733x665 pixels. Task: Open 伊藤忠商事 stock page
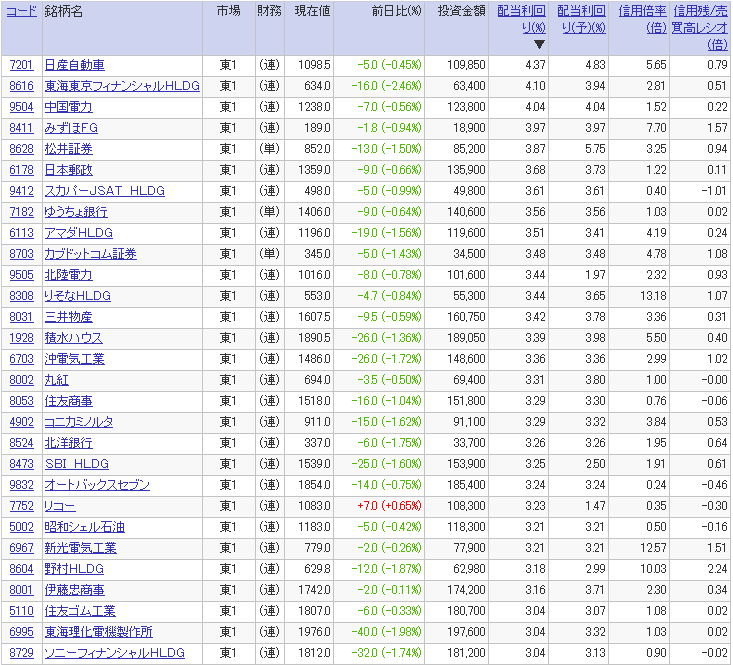74,590
